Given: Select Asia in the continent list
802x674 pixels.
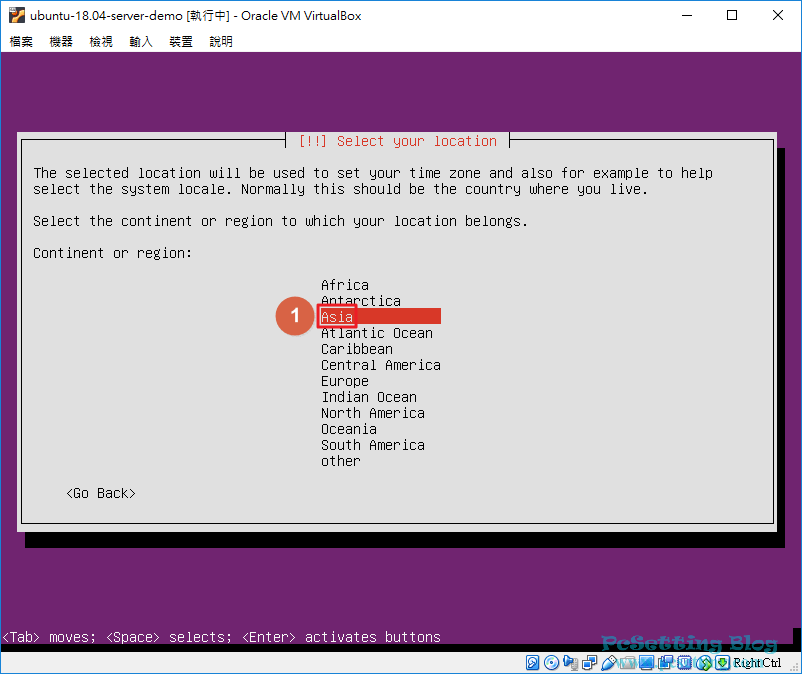Looking at the screenshot, I should (x=337, y=317).
